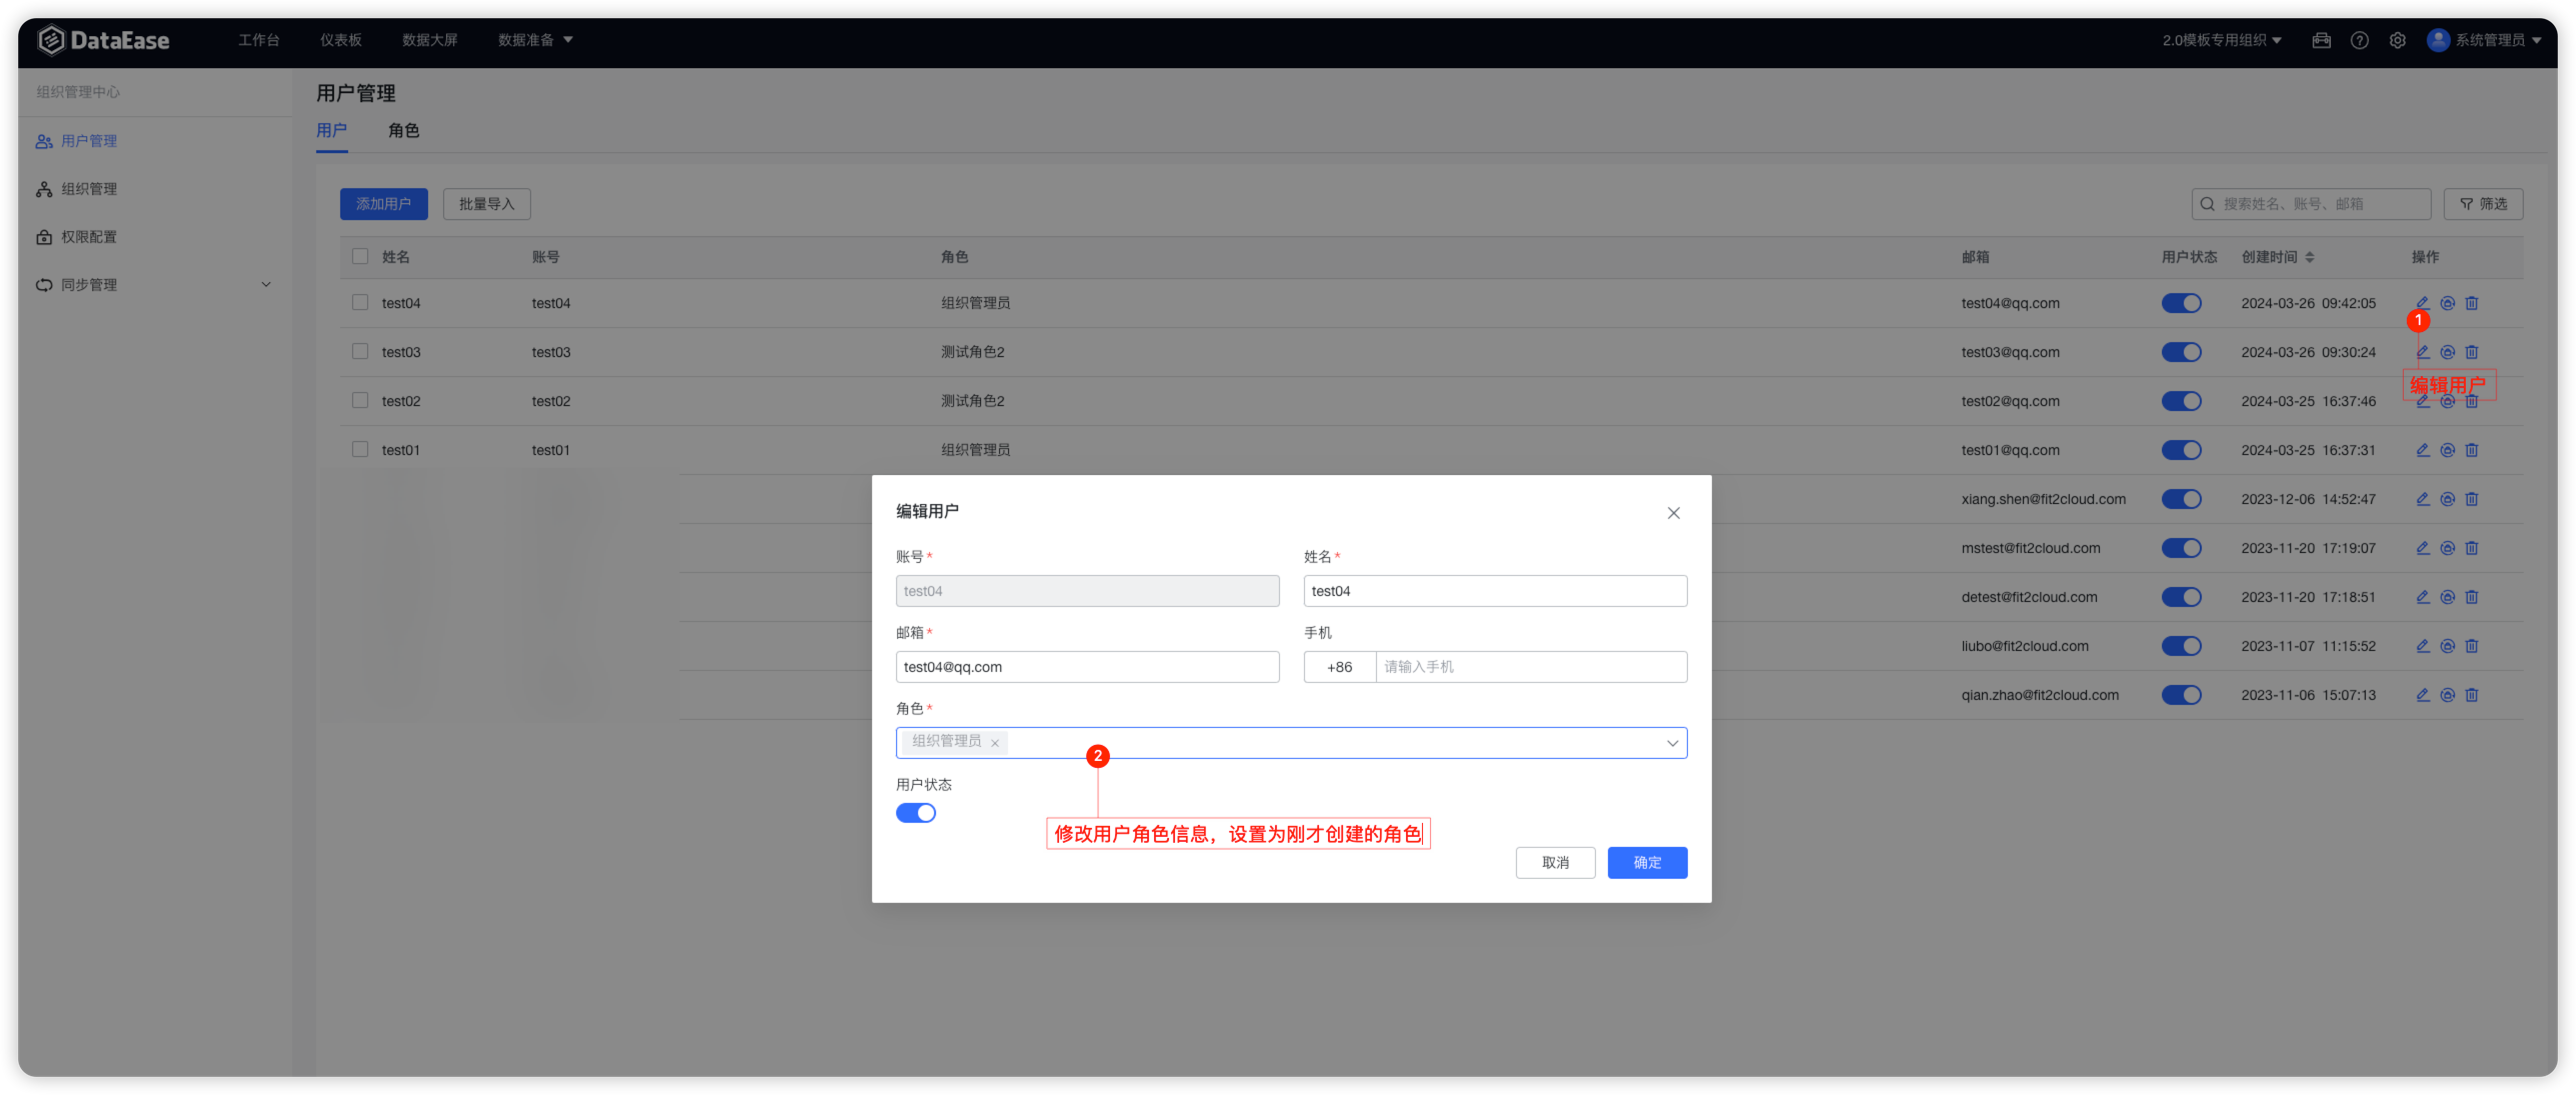This screenshot has height=1095, width=2576.
Task: Click the +86 country code selector
Action: (x=1339, y=667)
